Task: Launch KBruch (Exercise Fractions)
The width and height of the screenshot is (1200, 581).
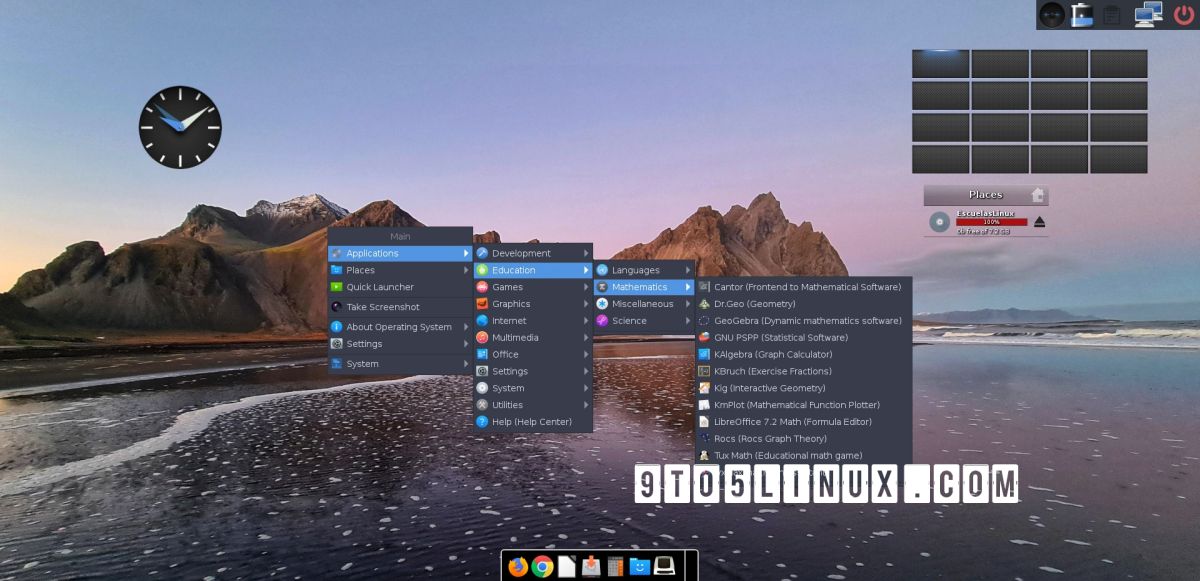Action: tap(804, 371)
